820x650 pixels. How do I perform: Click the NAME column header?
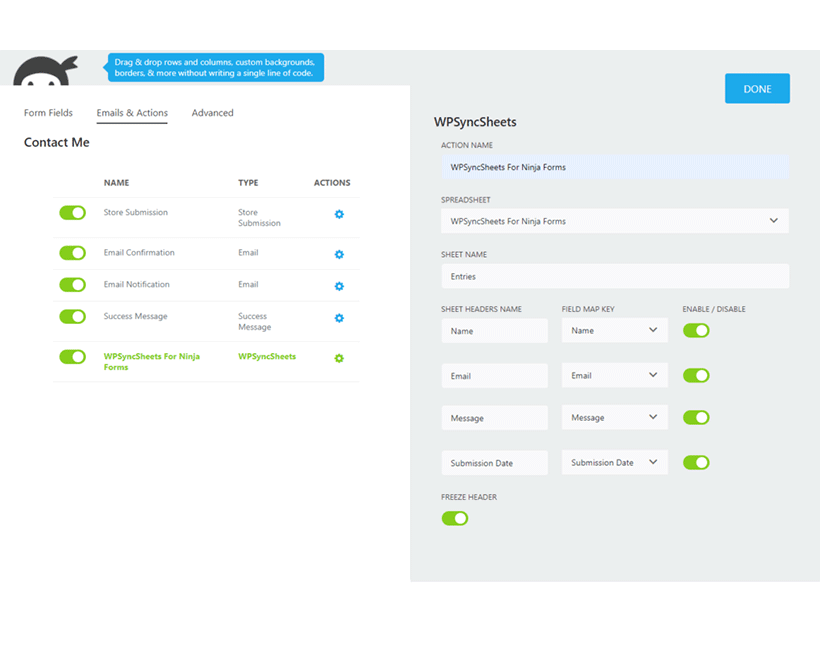116,183
